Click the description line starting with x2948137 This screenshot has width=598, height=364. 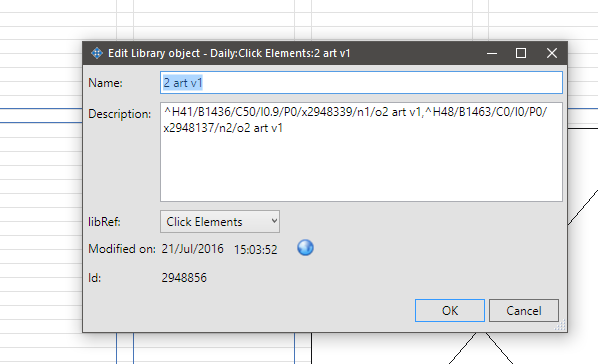point(223,128)
